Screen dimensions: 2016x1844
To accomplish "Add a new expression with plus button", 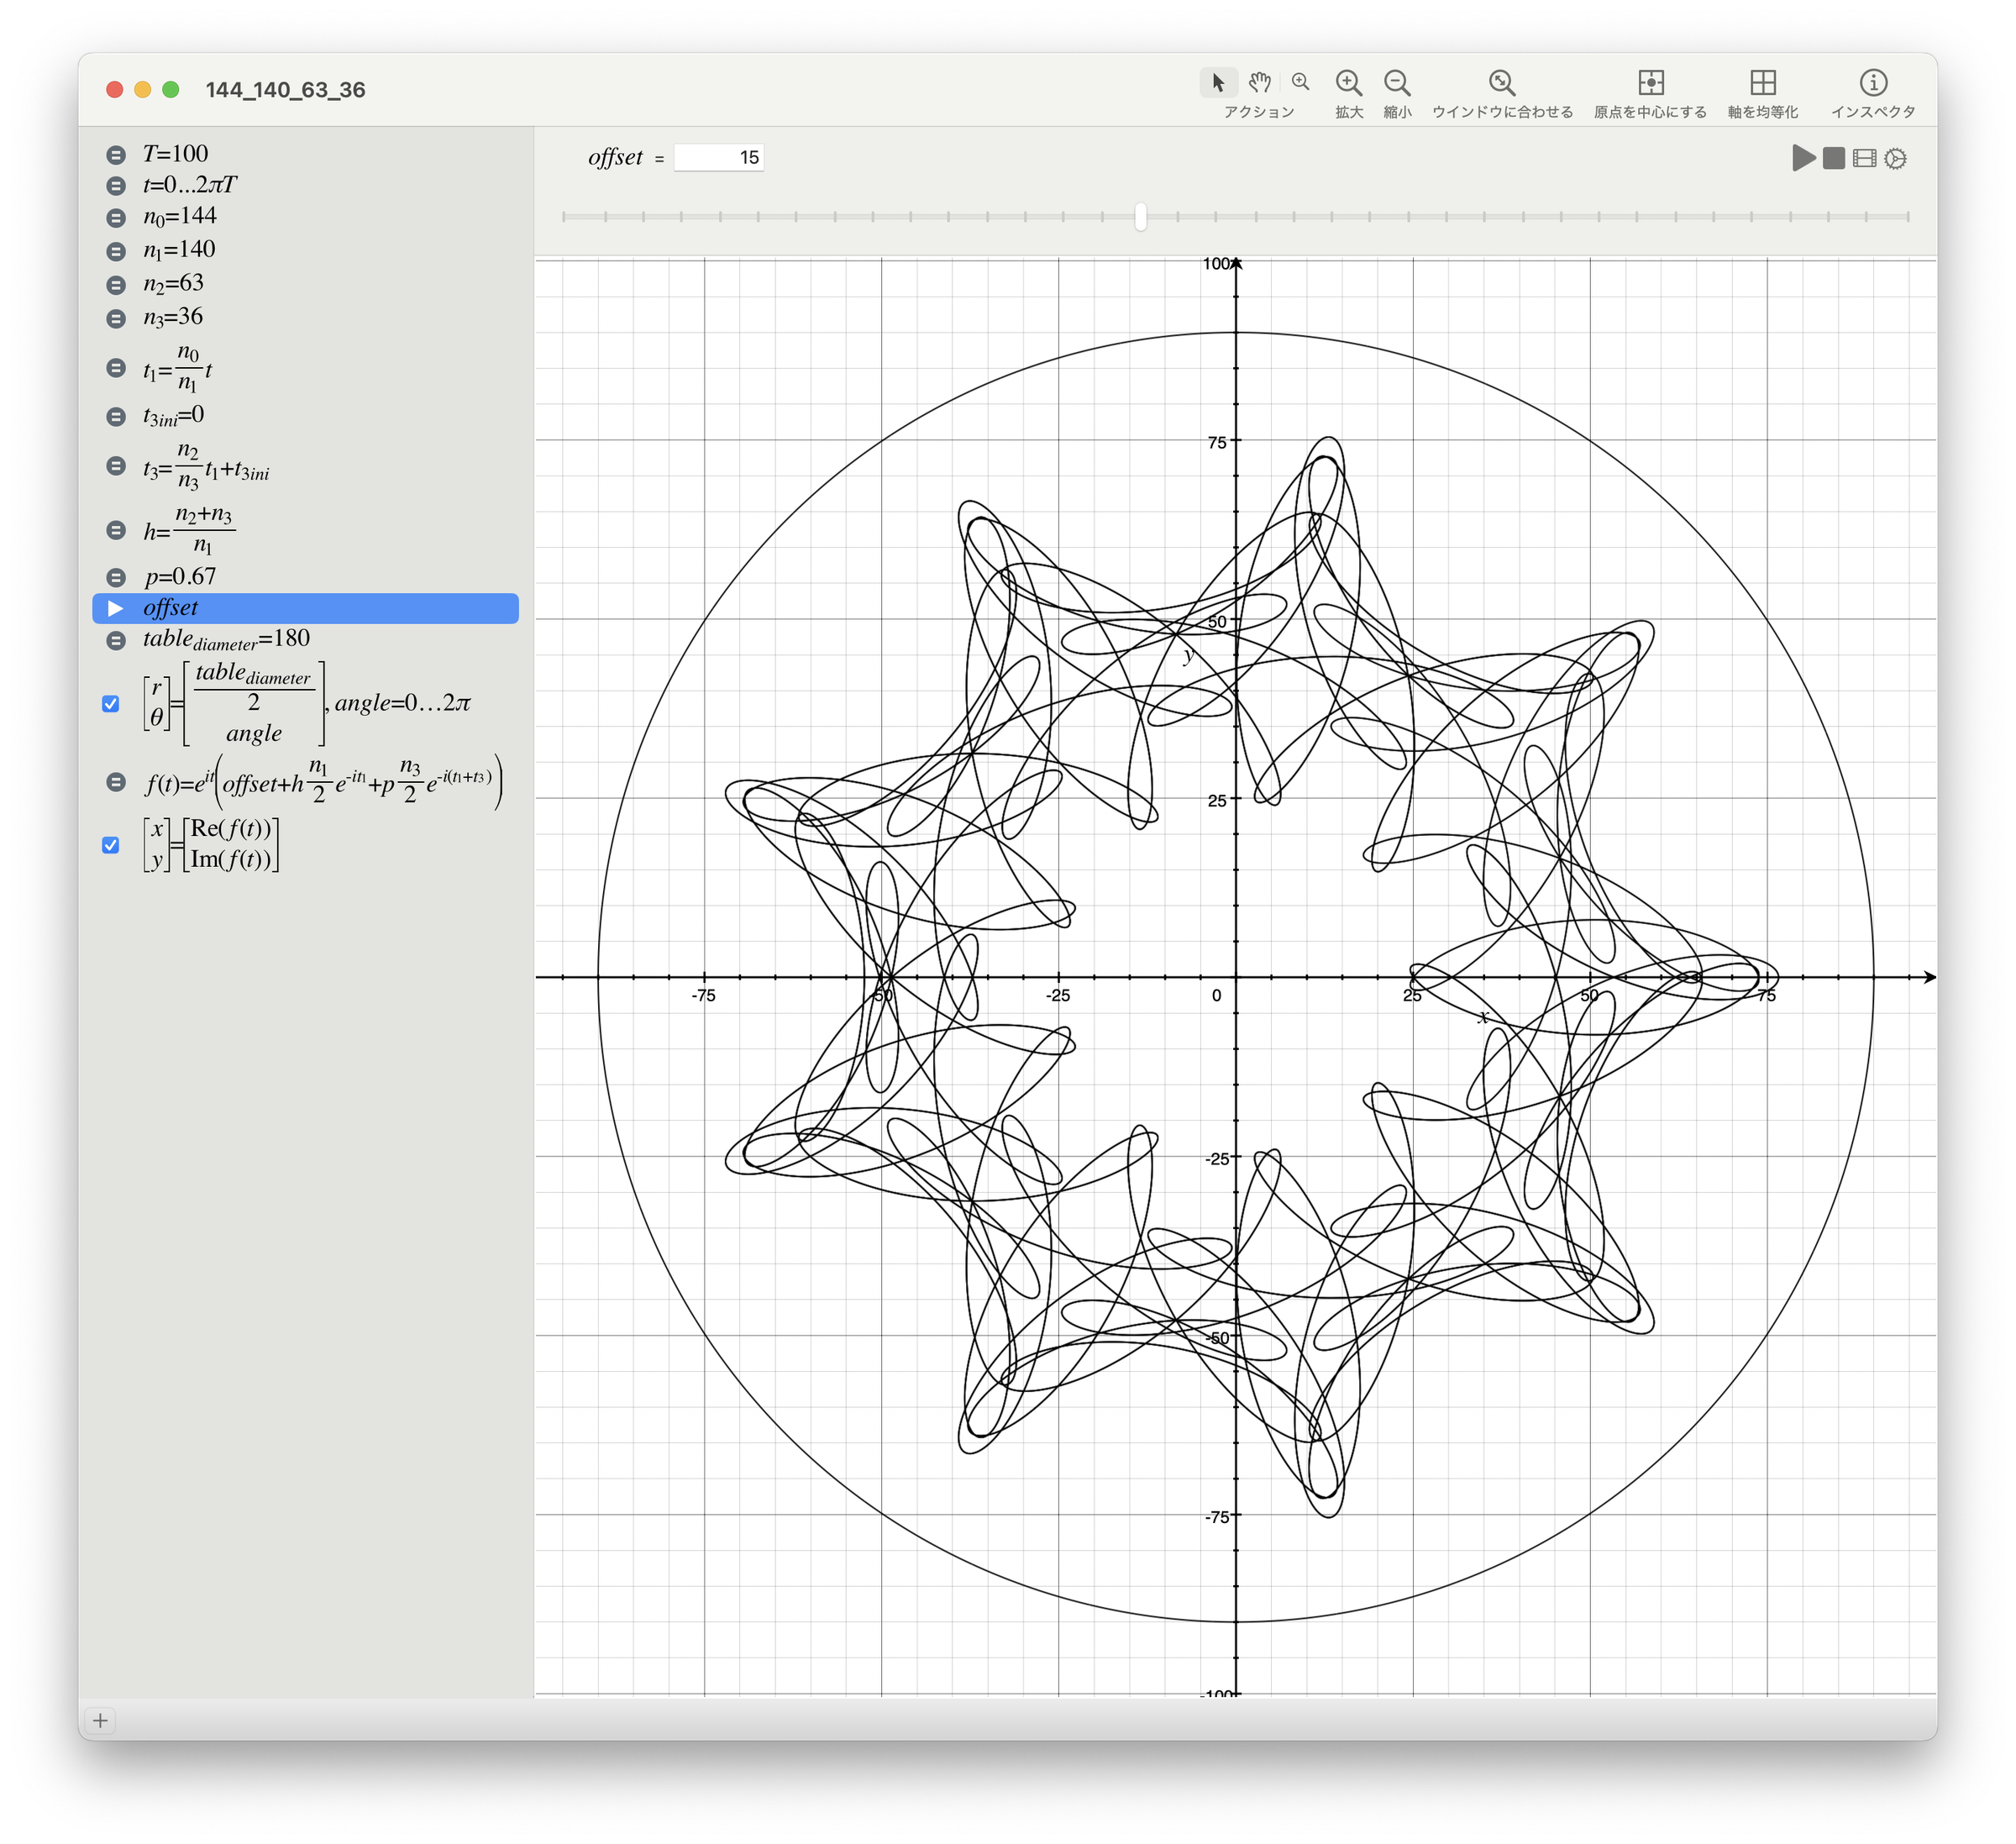I will [x=100, y=1720].
